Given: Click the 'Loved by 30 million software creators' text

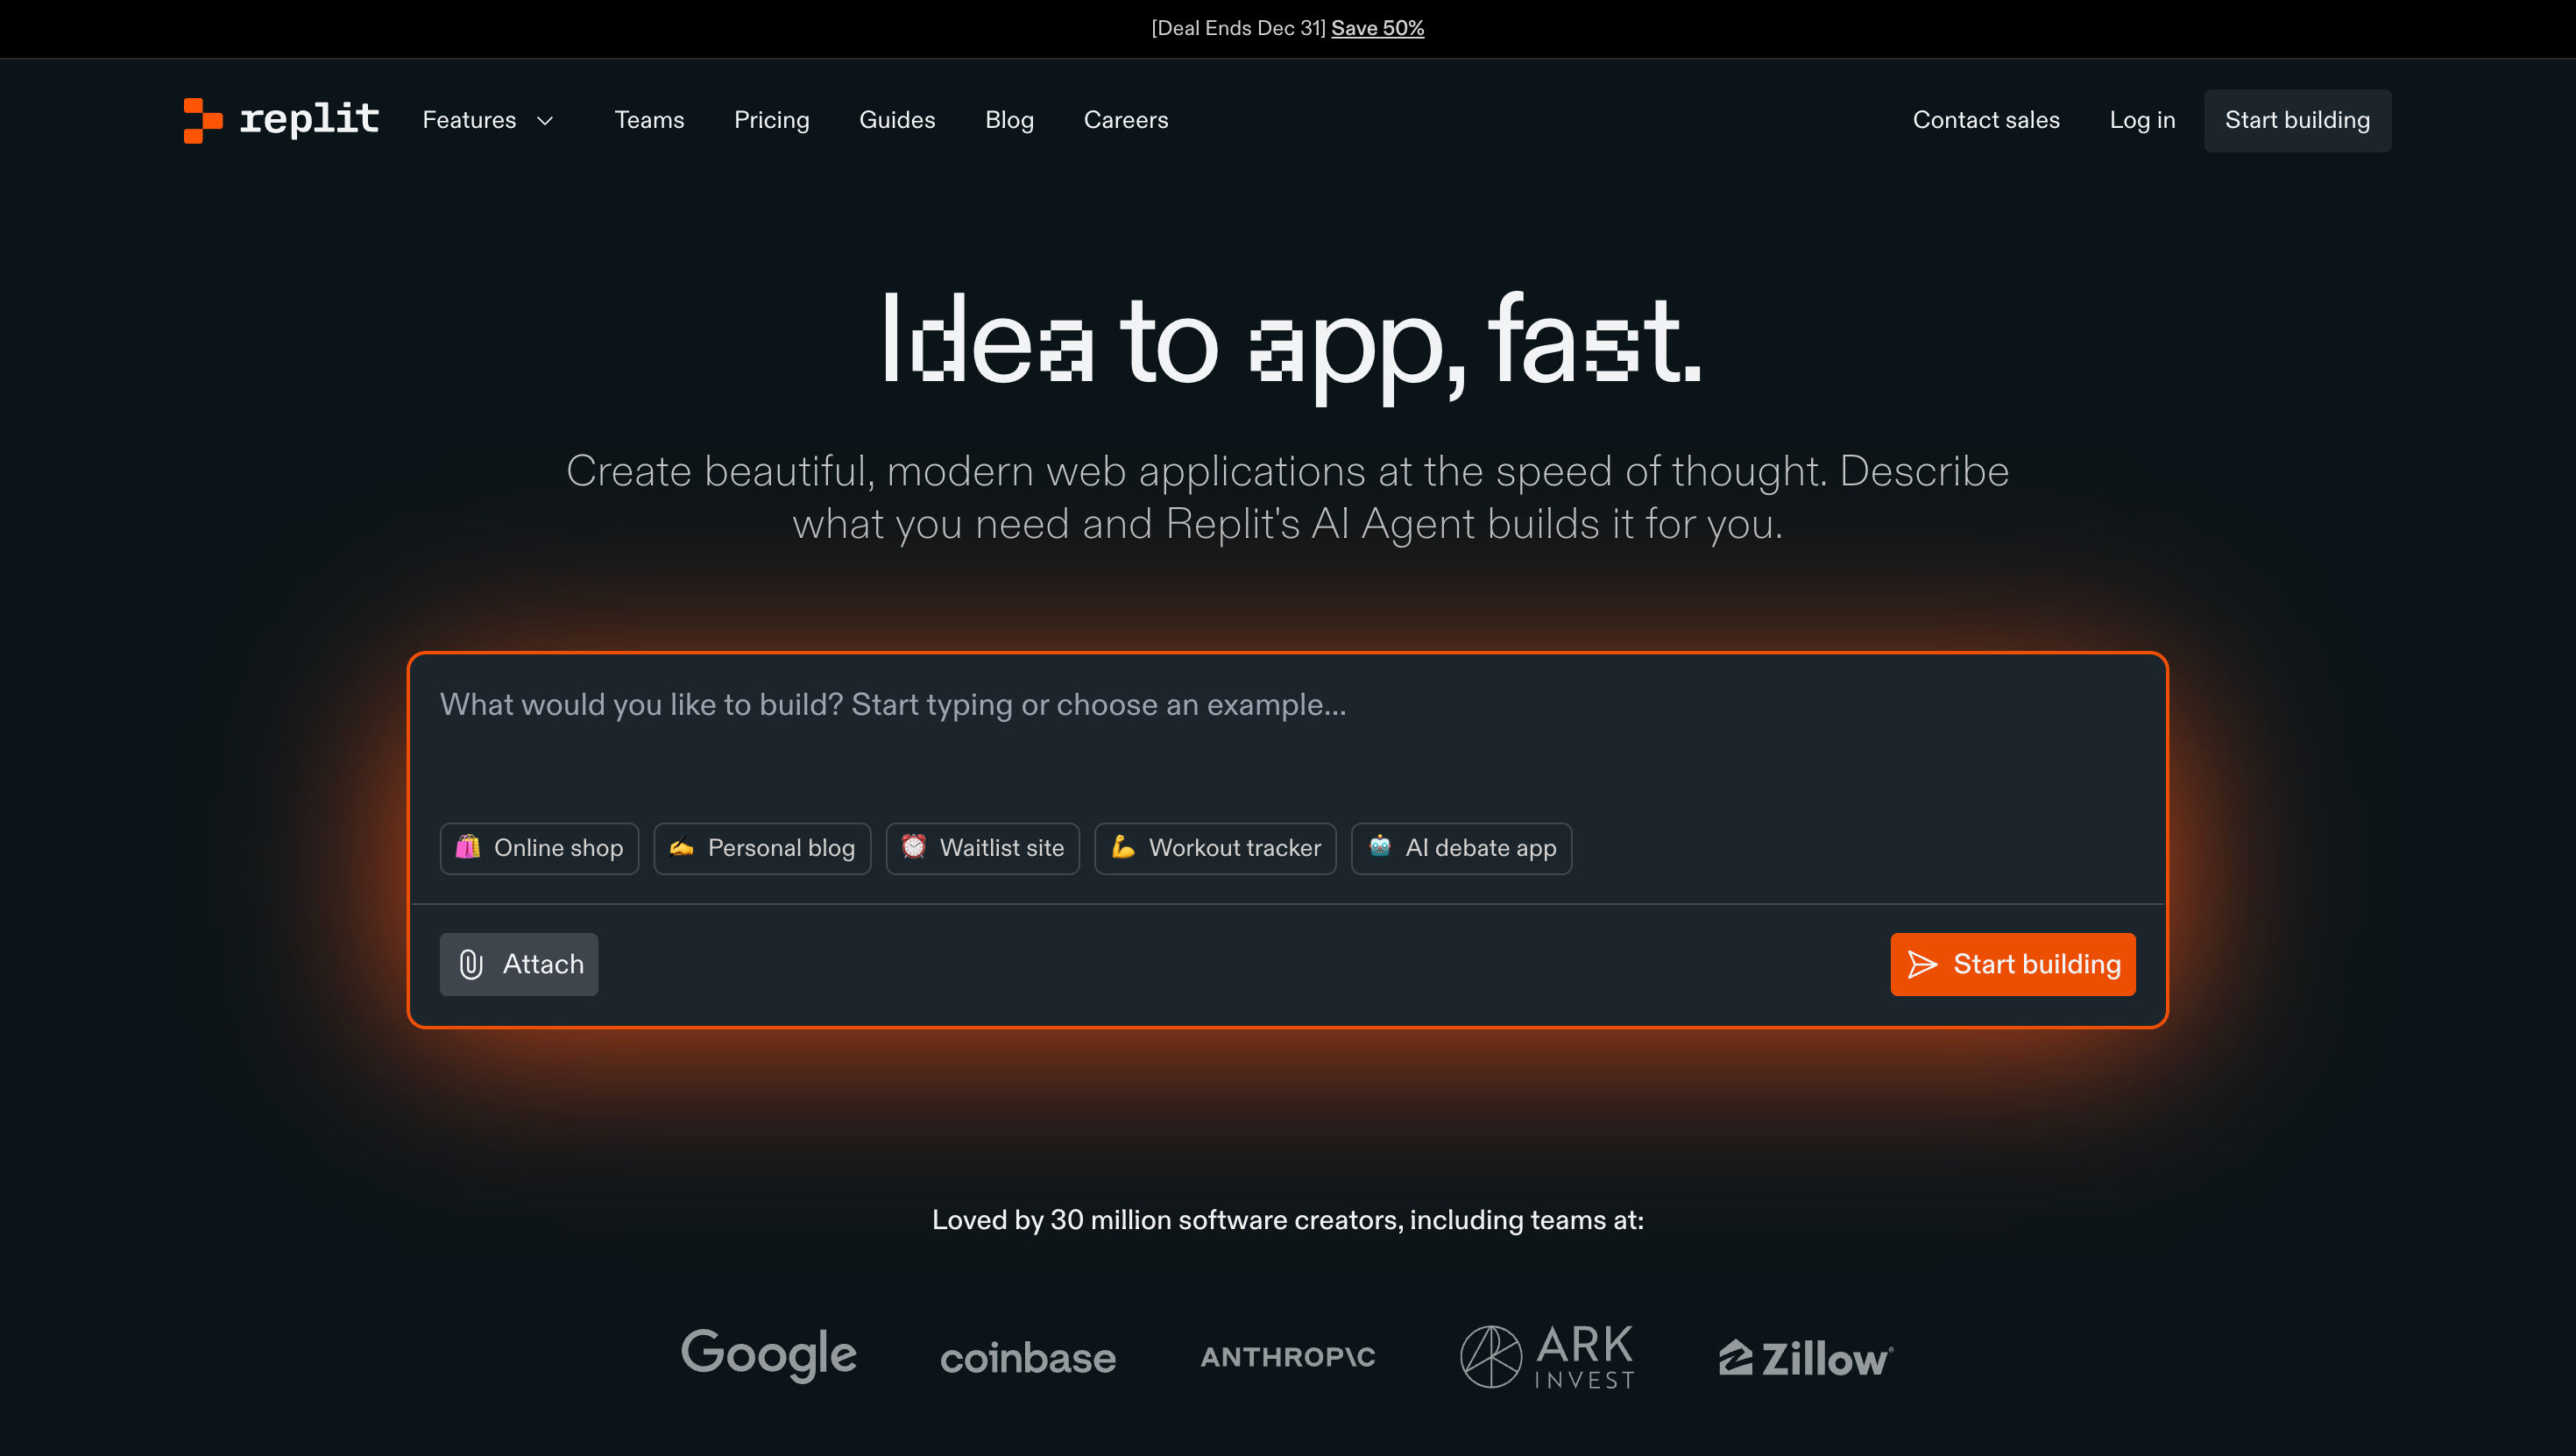Looking at the screenshot, I should [x=1287, y=1220].
